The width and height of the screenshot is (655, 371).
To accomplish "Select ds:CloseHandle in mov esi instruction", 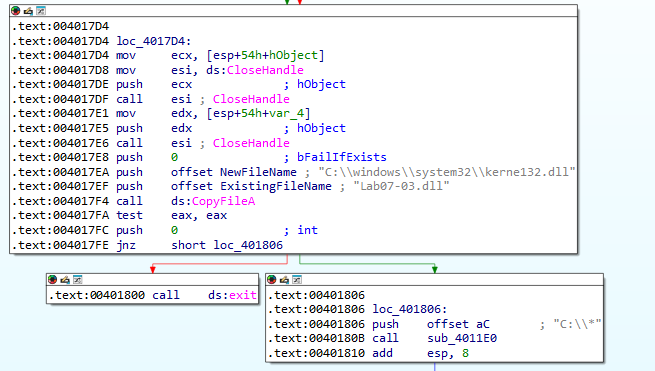I will (x=255, y=70).
